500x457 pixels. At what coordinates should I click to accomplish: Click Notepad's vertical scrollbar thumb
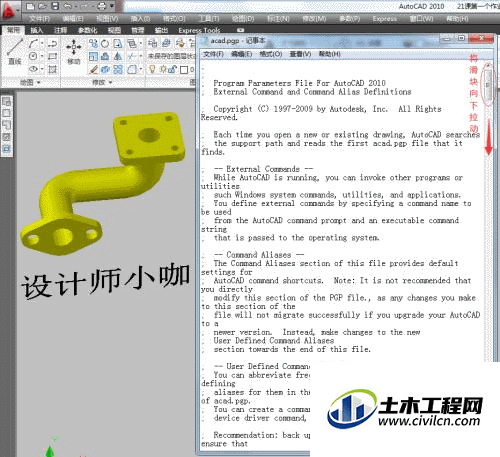pyautogui.click(x=488, y=84)
